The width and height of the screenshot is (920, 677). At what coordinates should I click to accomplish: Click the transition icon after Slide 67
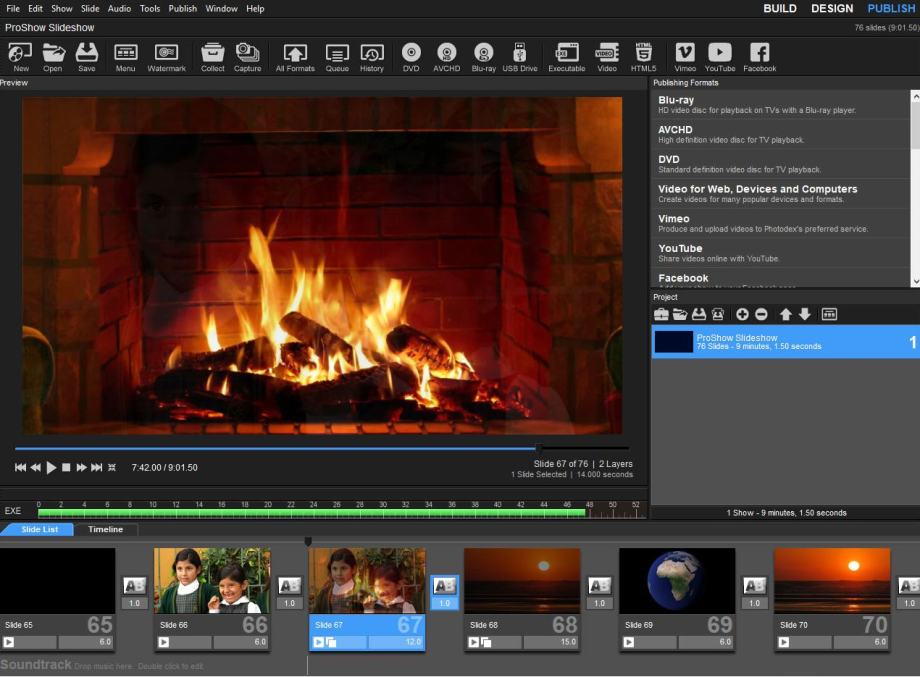tap(444, 586)
